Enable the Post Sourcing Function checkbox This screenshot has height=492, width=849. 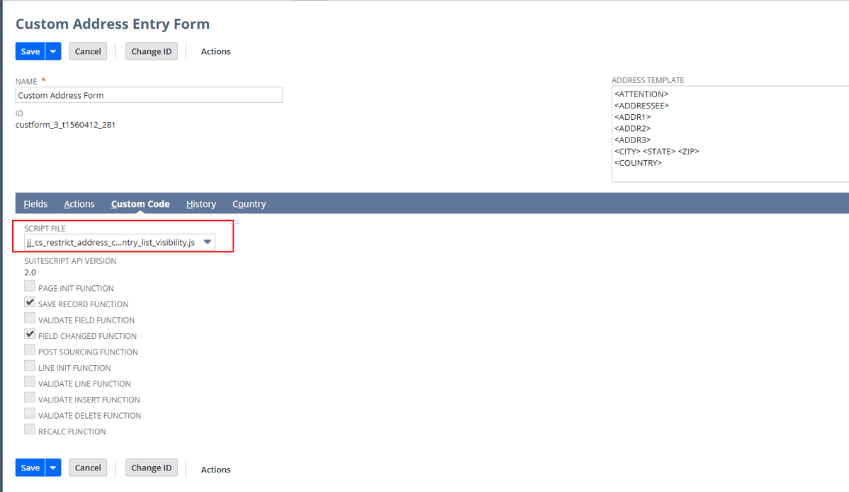(30, 351)
